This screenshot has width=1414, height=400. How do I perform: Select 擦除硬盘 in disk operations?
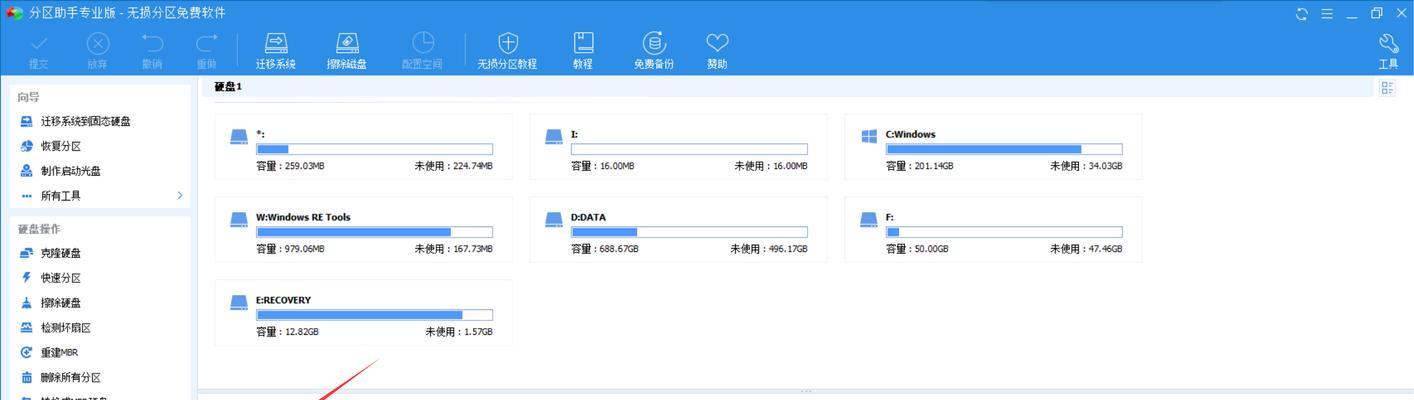[x=61, y=303]
